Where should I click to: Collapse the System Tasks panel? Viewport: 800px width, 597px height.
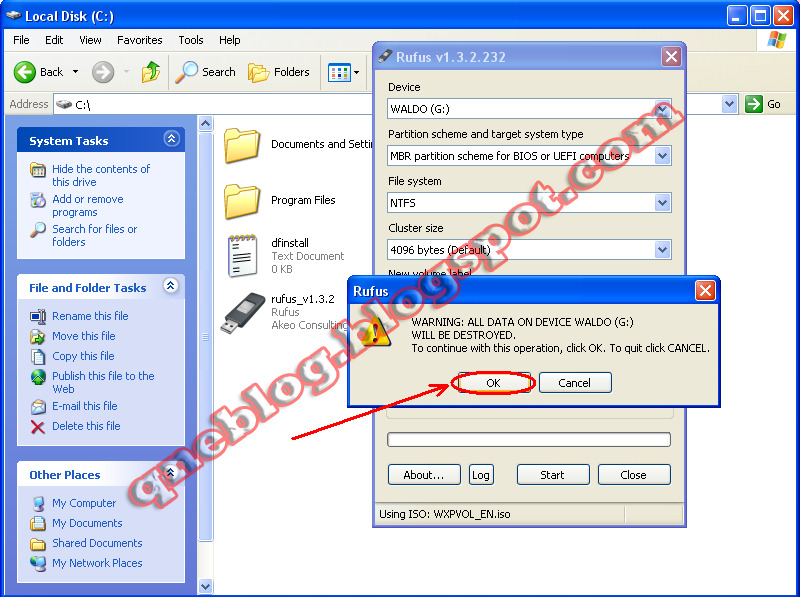coord(171,138)
